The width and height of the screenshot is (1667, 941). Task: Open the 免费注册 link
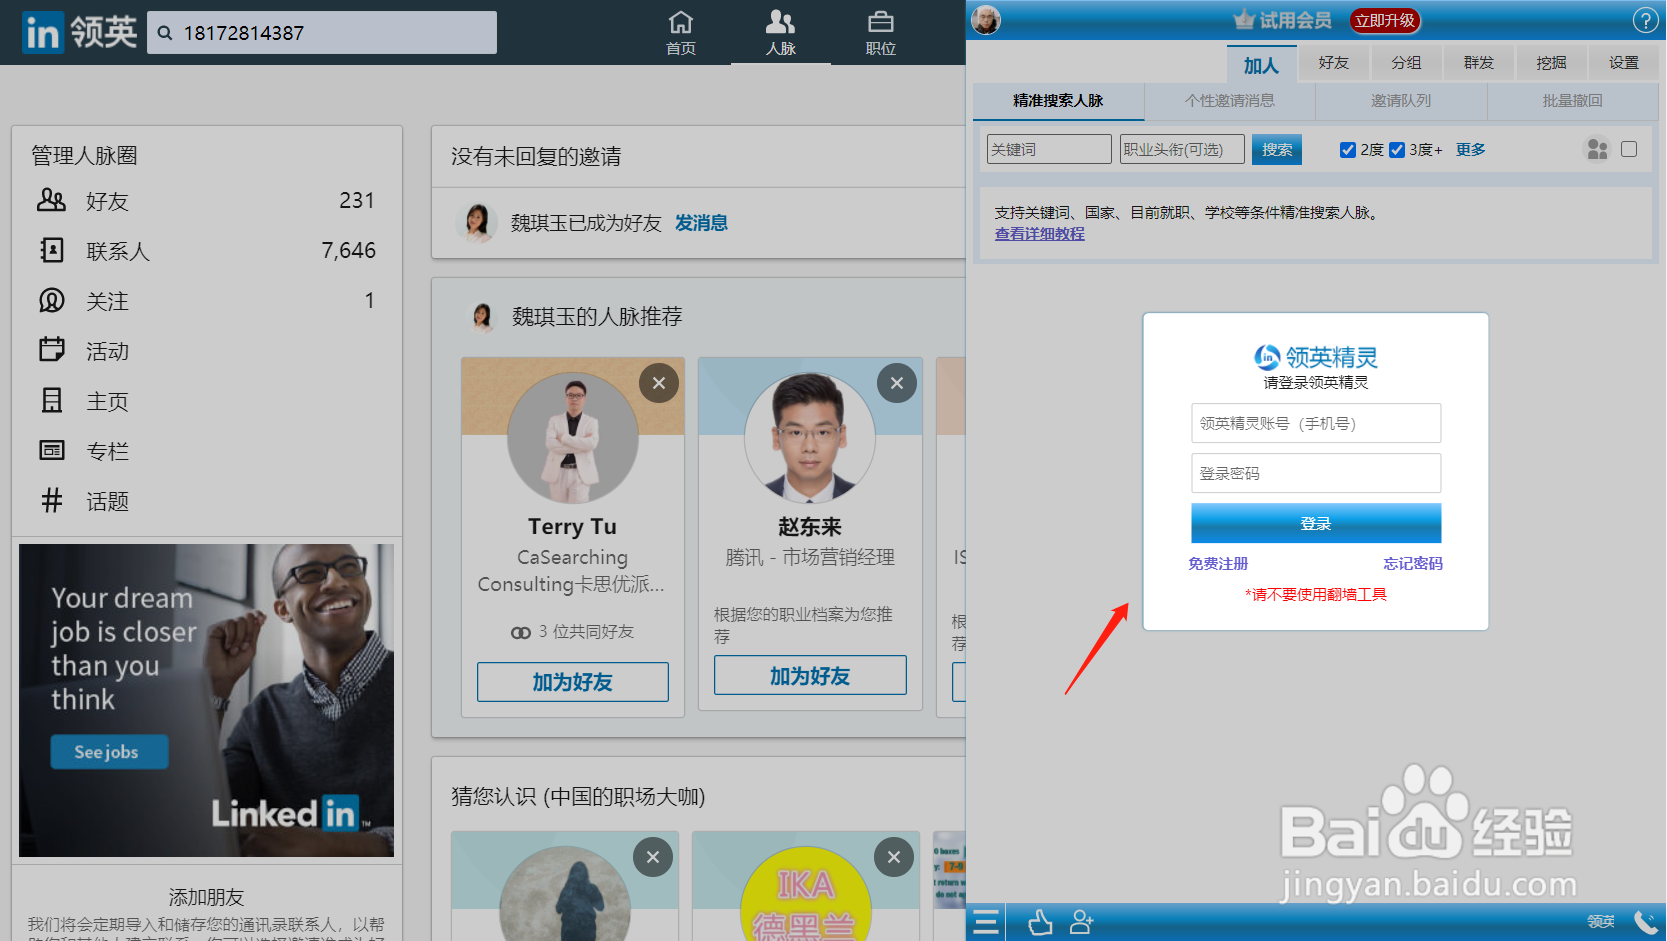1218,564
